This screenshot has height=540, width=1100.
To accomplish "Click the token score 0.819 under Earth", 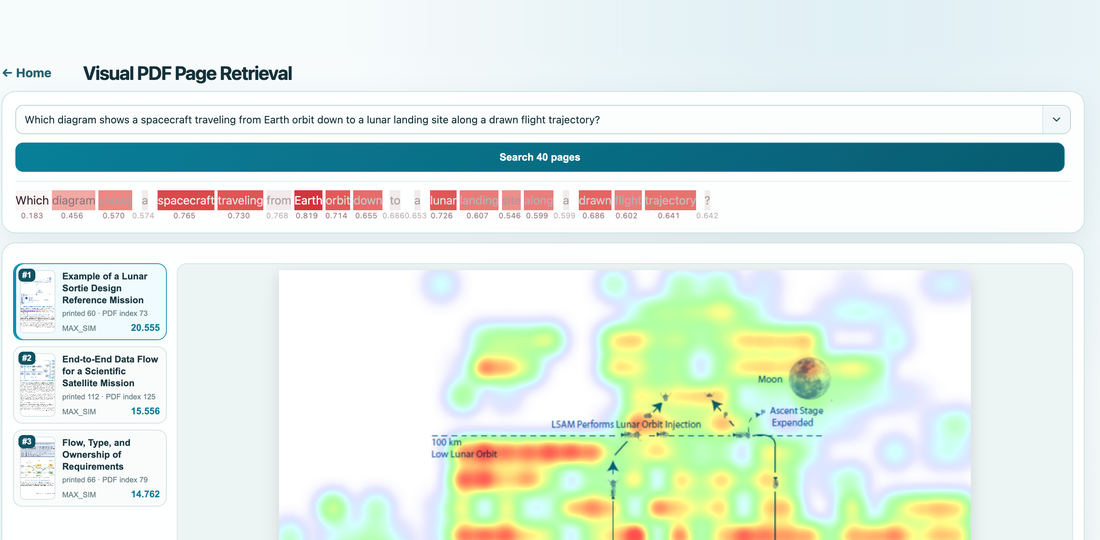I will pos(307,216).
